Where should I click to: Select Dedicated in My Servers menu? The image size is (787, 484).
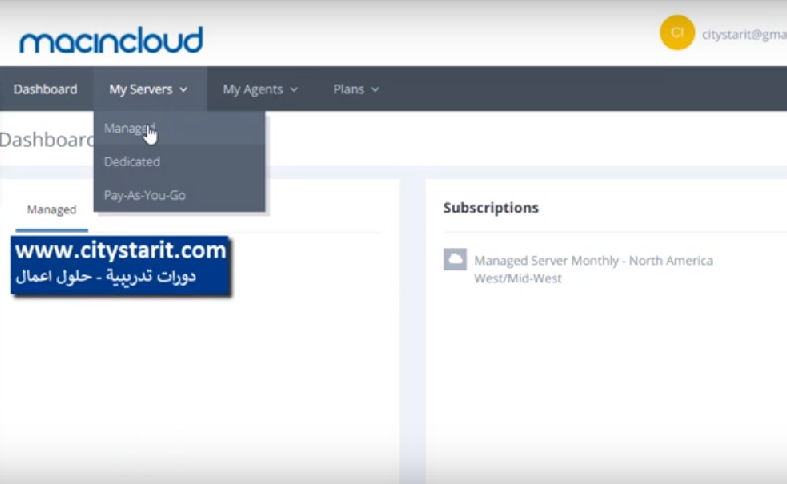pos(179,162)
